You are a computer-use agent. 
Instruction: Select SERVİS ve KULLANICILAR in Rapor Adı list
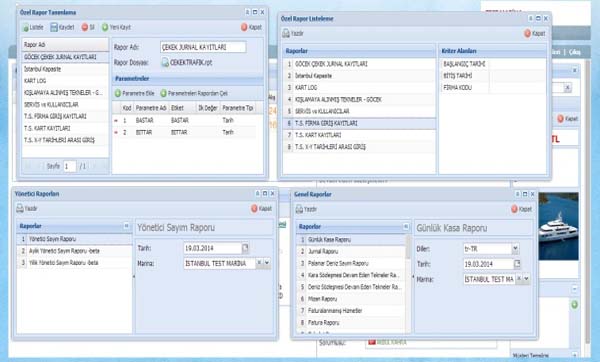[65, 105]
